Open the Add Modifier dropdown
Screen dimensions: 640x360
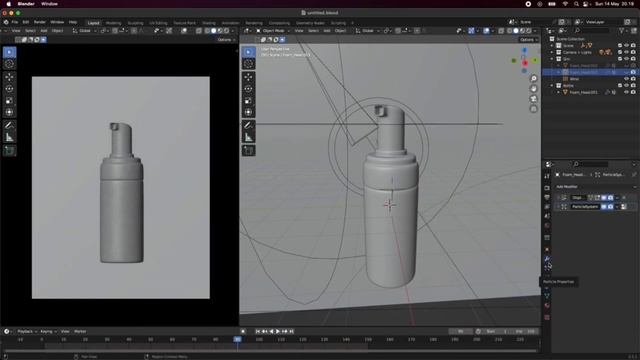(595, 187)
